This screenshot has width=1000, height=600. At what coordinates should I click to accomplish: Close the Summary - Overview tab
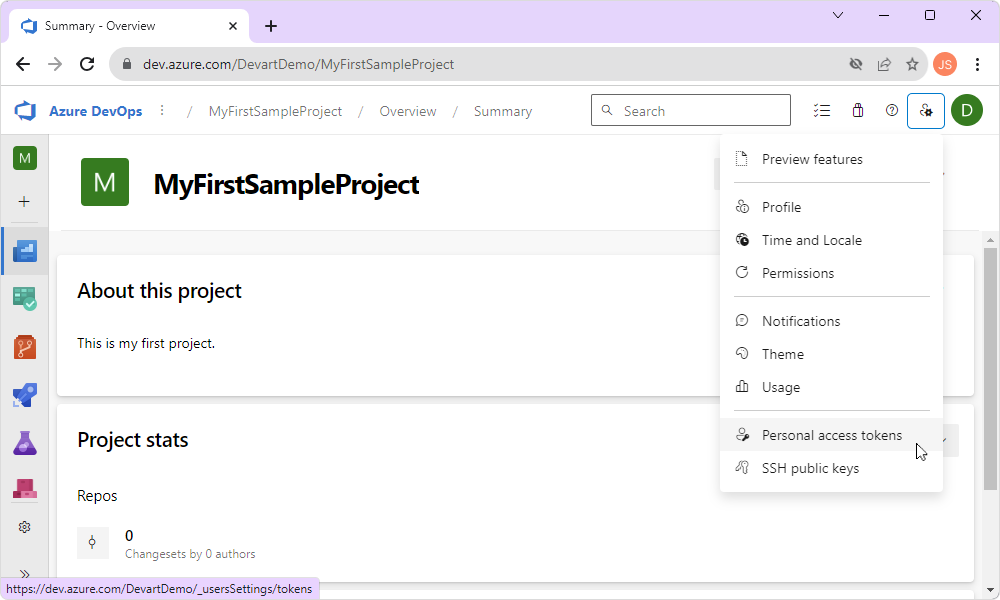tap(233, 26)
